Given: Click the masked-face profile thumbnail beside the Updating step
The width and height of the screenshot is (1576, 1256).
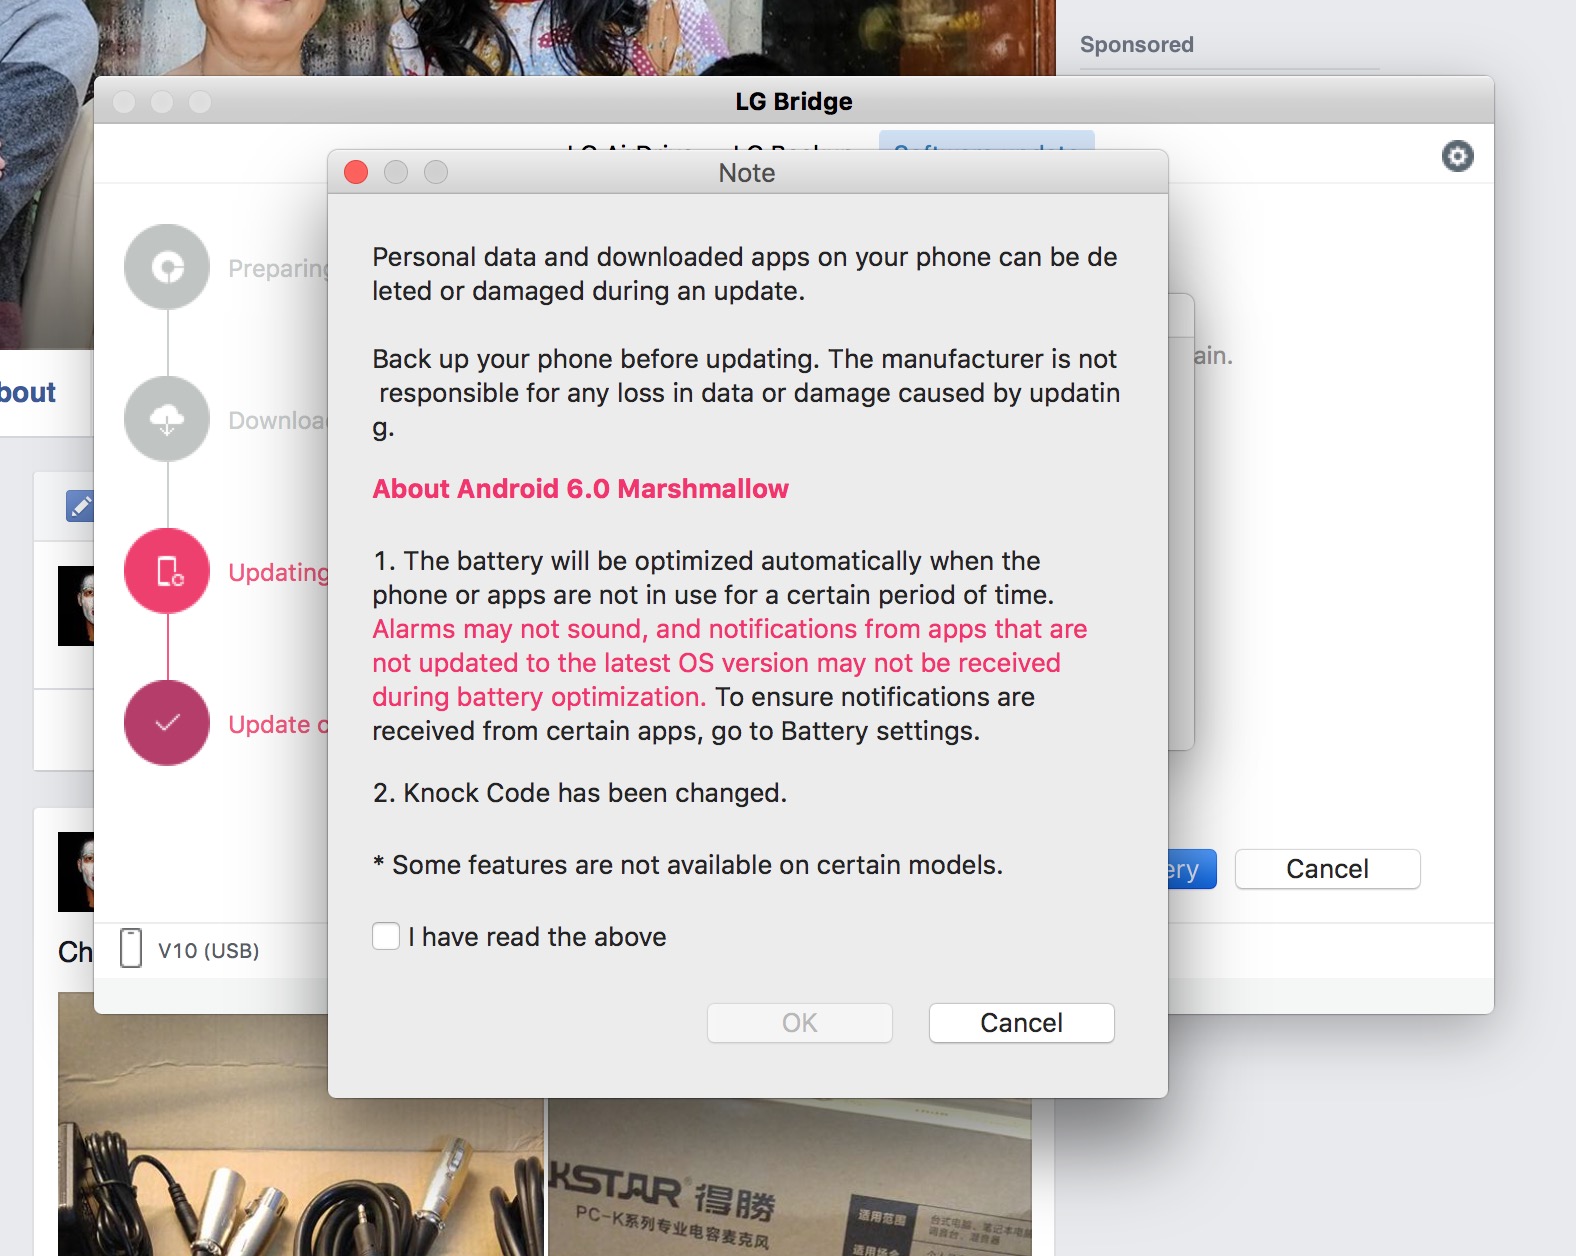Looking at the screenshot, I should pyautogui.click(x=76, y=606).
